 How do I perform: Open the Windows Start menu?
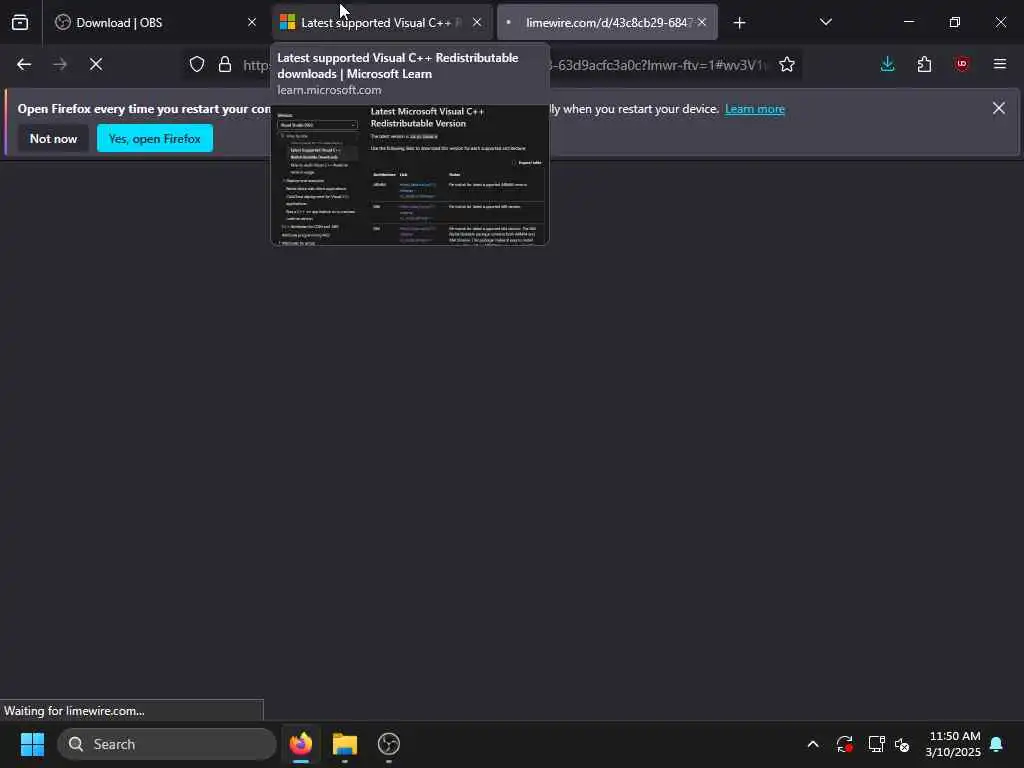pos(32,744)
